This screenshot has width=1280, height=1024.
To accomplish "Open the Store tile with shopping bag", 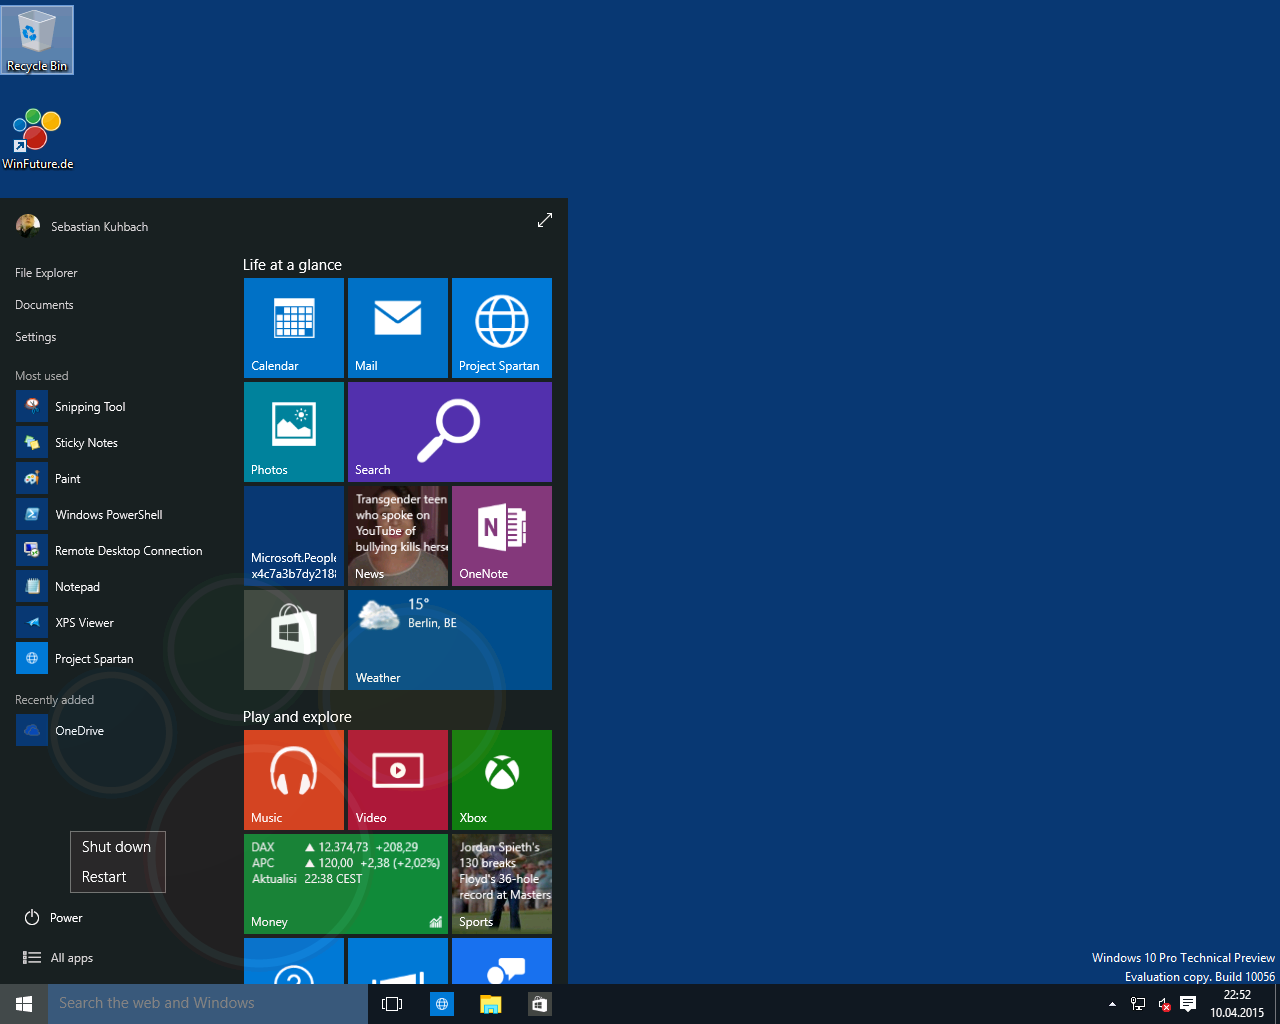I will (x=294, y=640).
